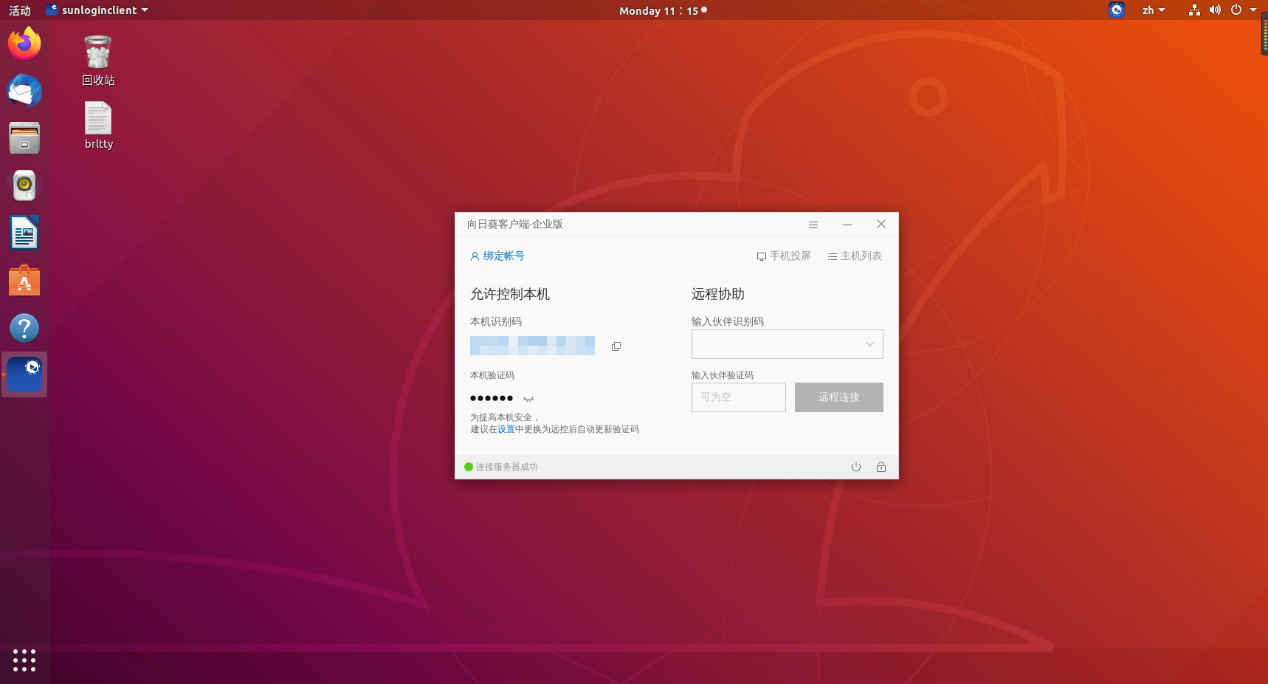This screenshot has width=1268, height=684.
Task: Click Sunlogin client icon in dock
Action: point(24,375)
